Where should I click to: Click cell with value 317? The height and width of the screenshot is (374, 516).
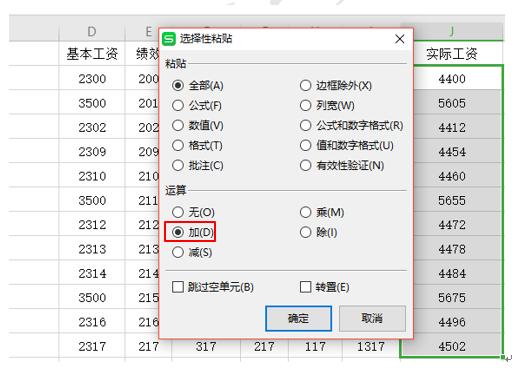206,347
